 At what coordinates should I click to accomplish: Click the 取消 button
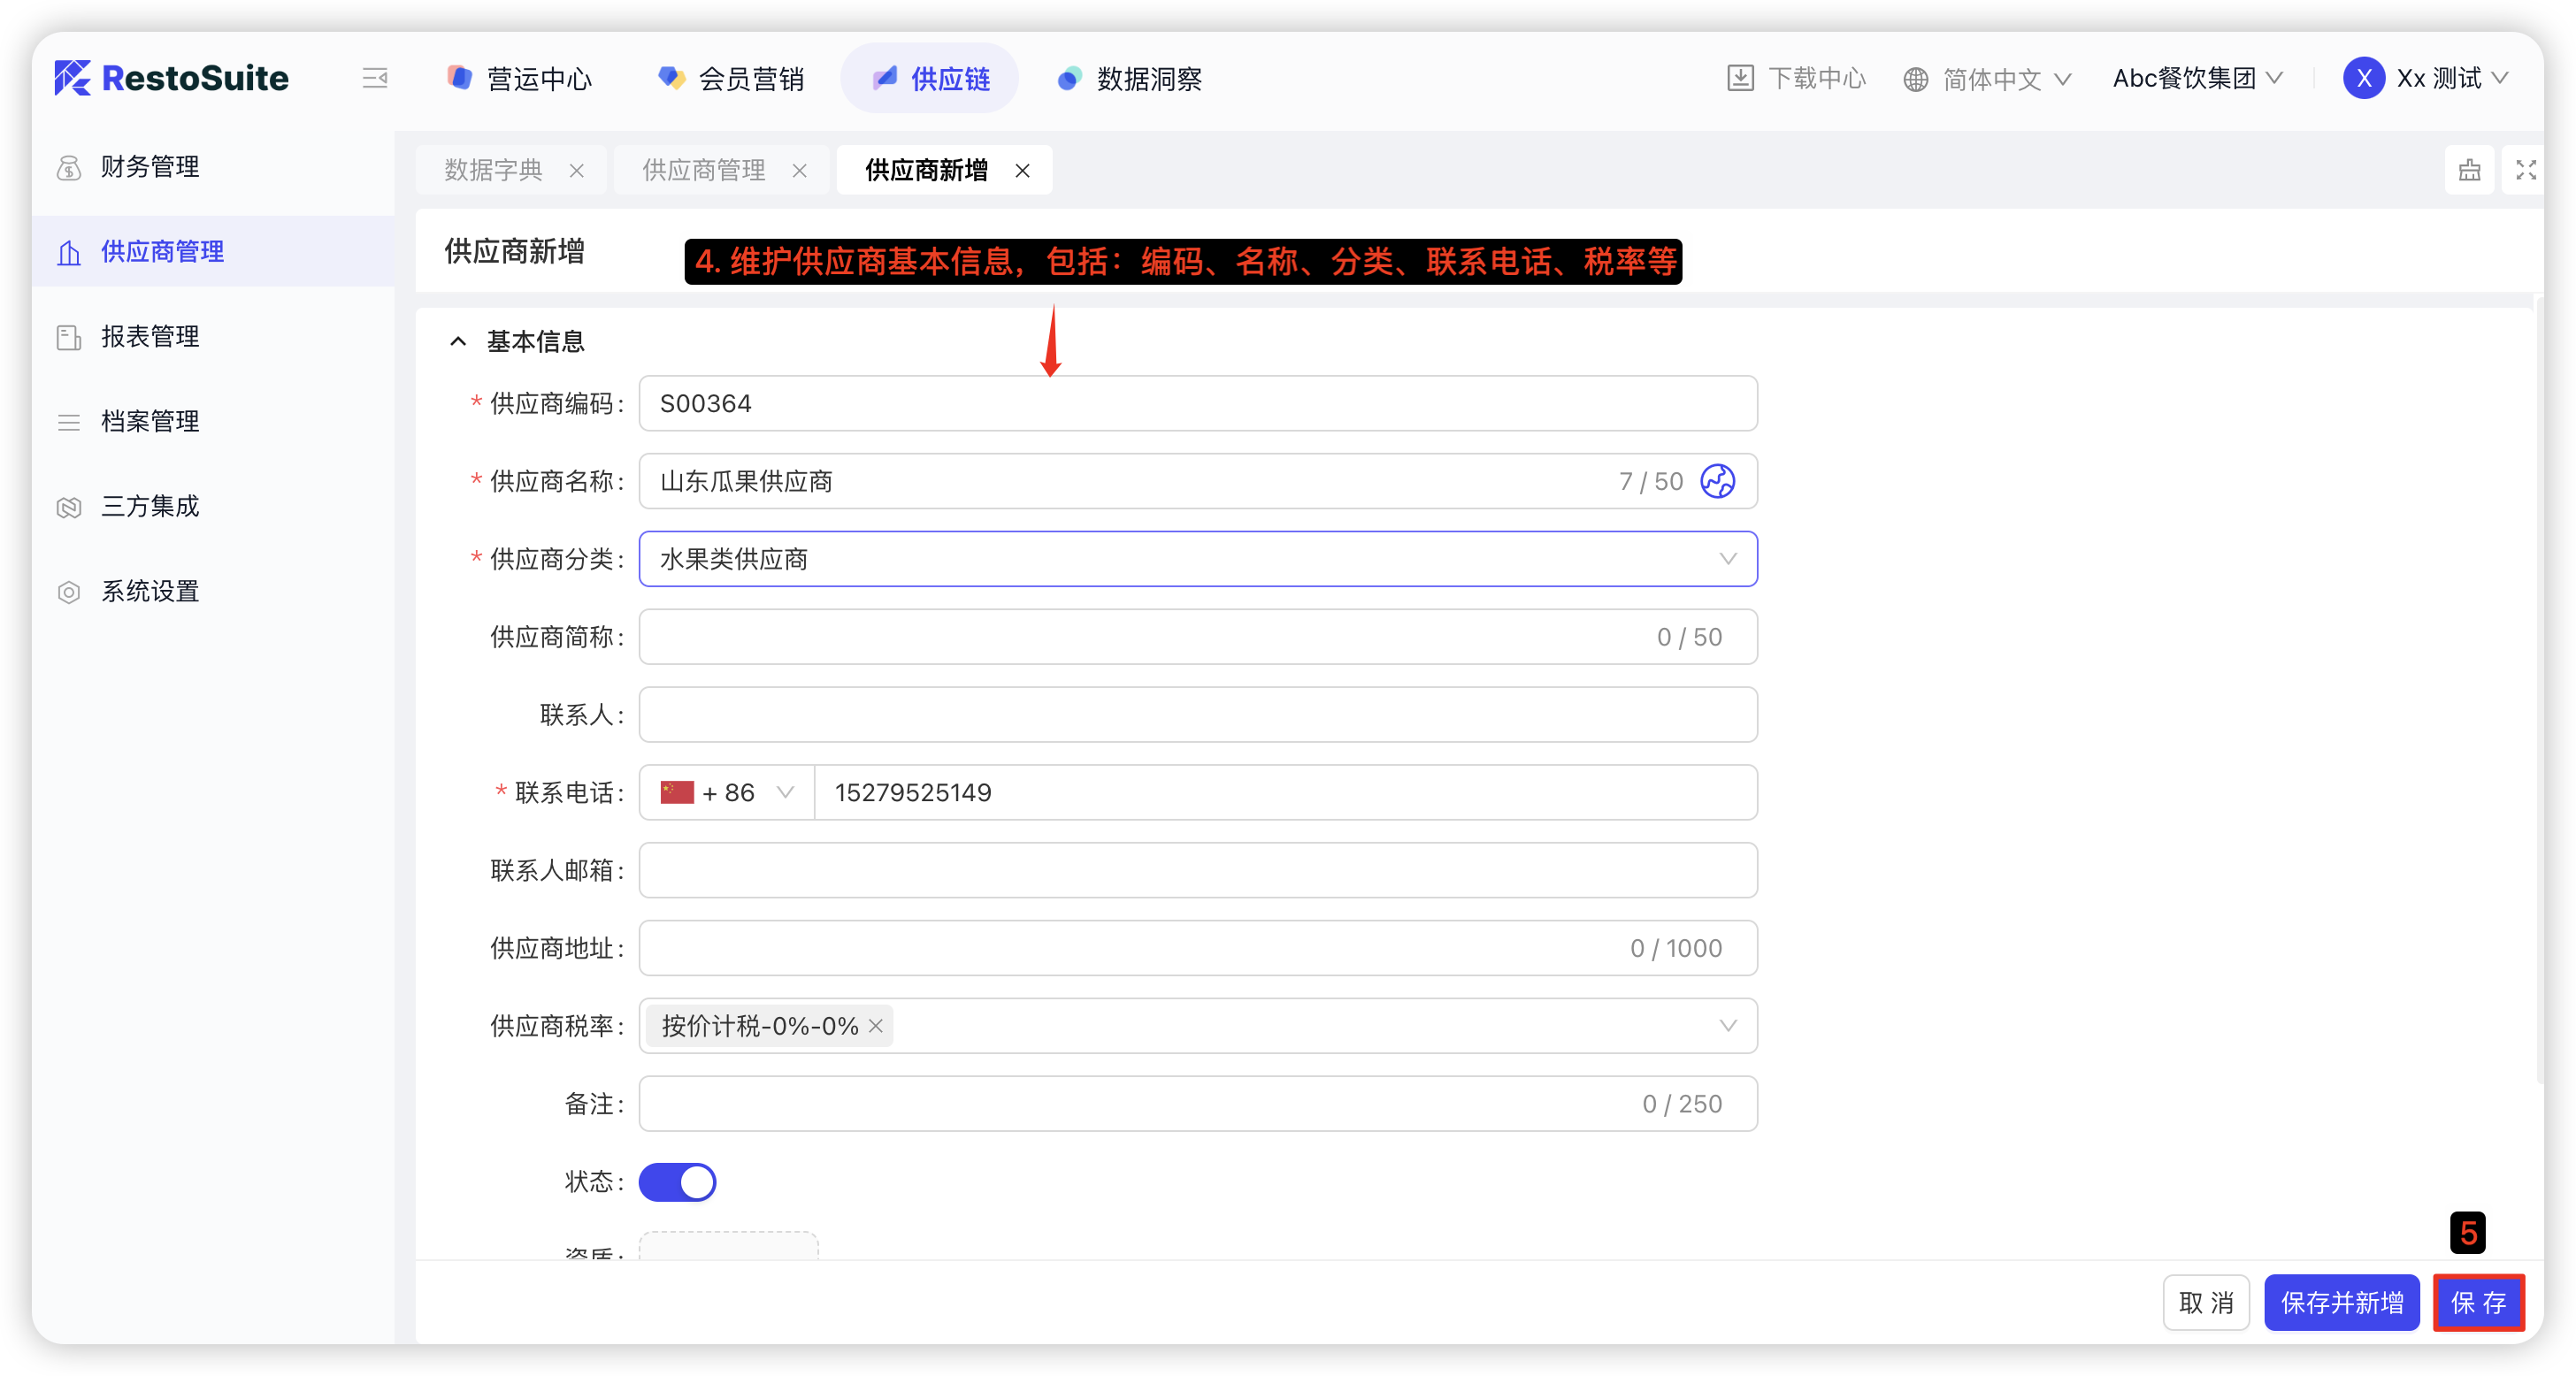2205,1302
